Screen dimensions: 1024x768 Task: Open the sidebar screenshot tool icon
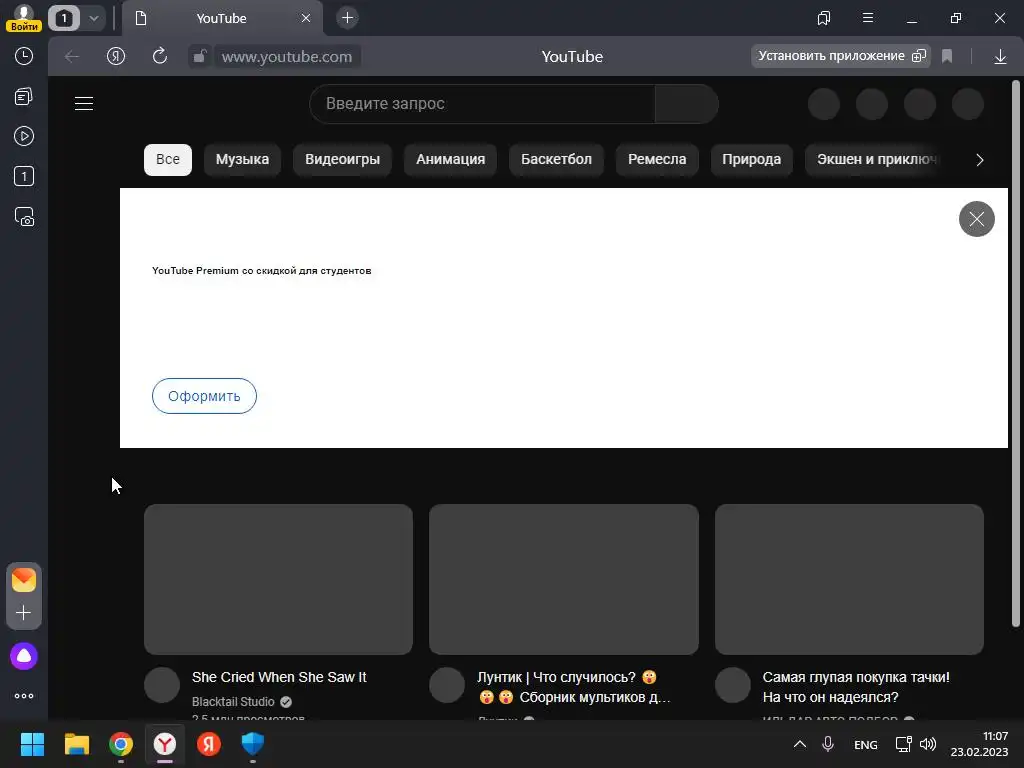pyautogui.click(x=24, y=217)
